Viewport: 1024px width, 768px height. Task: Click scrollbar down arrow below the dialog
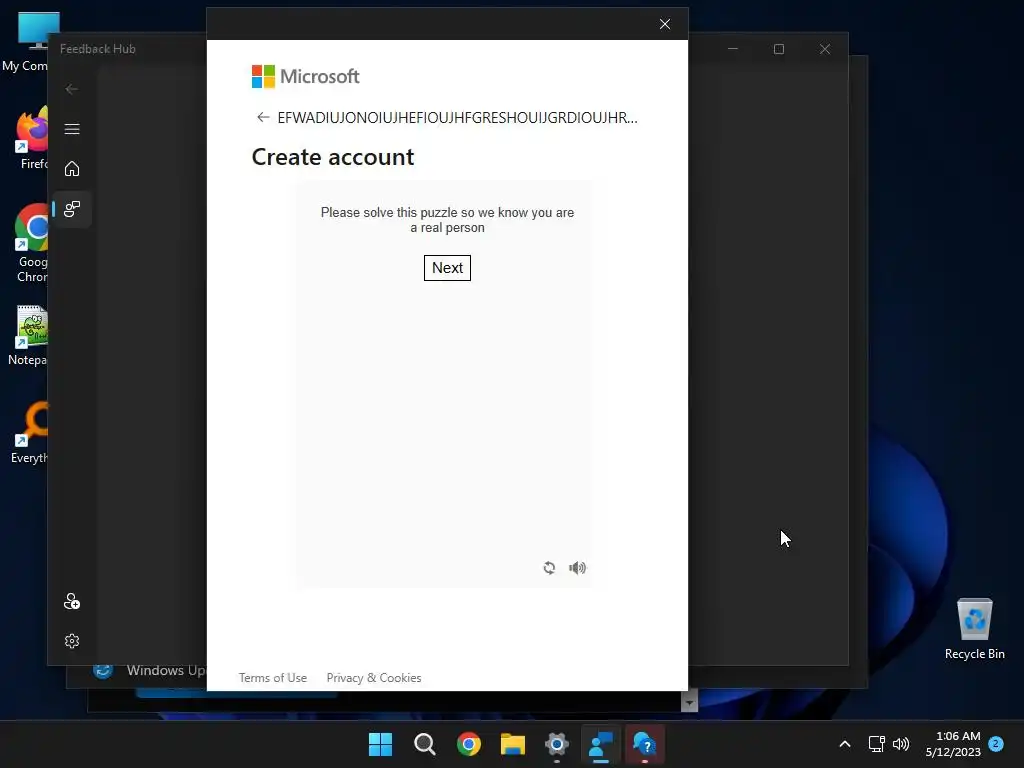[x=689, y=702]
